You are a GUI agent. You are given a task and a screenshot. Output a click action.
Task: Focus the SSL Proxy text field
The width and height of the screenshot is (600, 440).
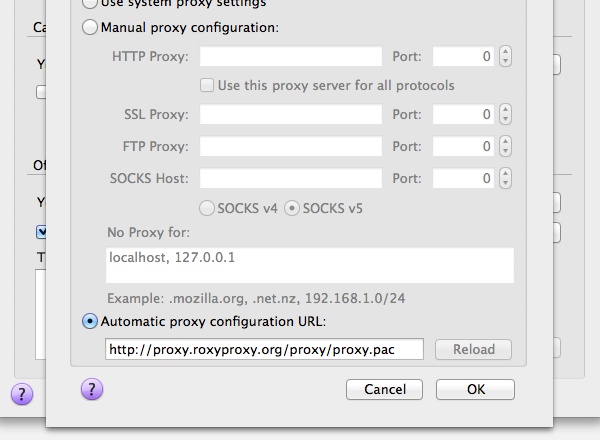click(291, 114)
